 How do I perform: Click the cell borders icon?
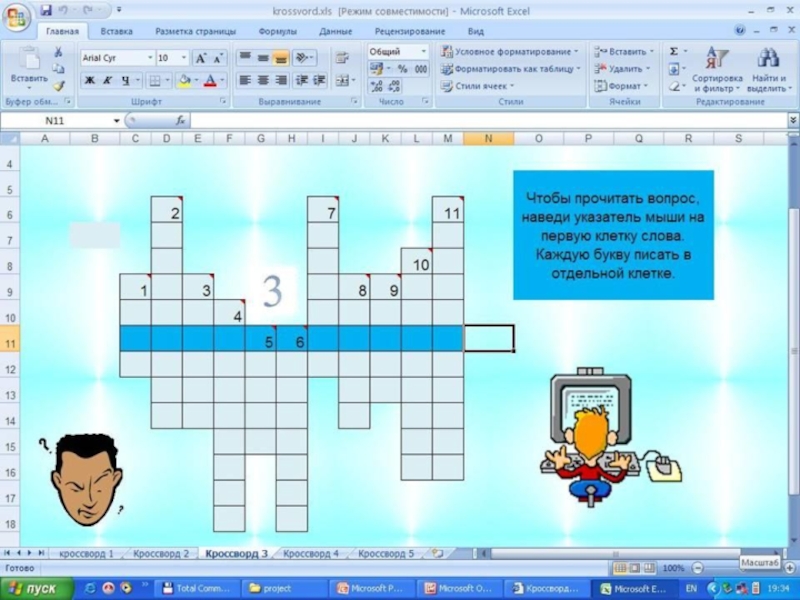pos(154,81)
